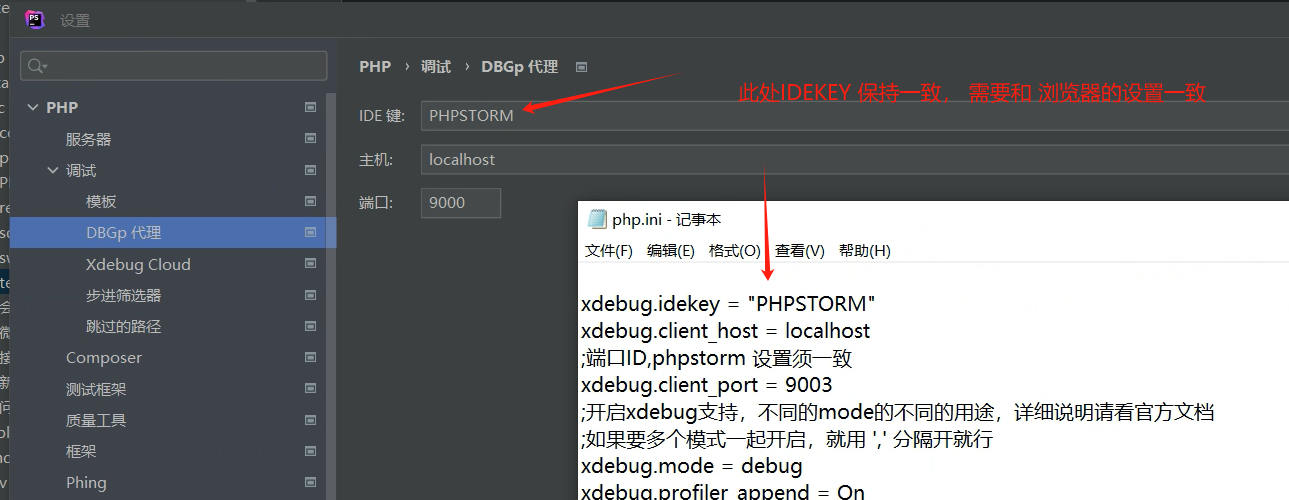Click the 调试 breadcrumb link
This screenshot has height=500, width=1289.
436,67
